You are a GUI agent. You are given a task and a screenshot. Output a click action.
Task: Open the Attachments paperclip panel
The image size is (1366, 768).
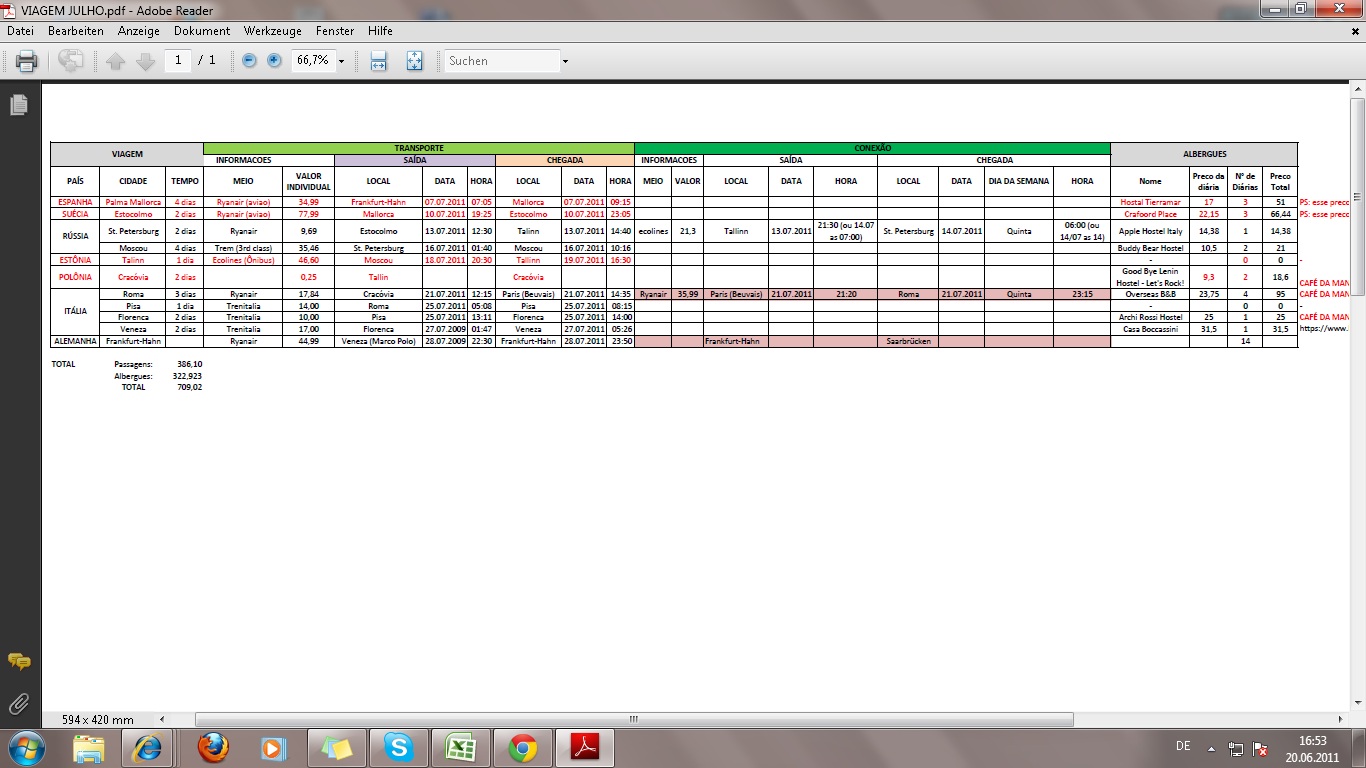tap(19, 704)
